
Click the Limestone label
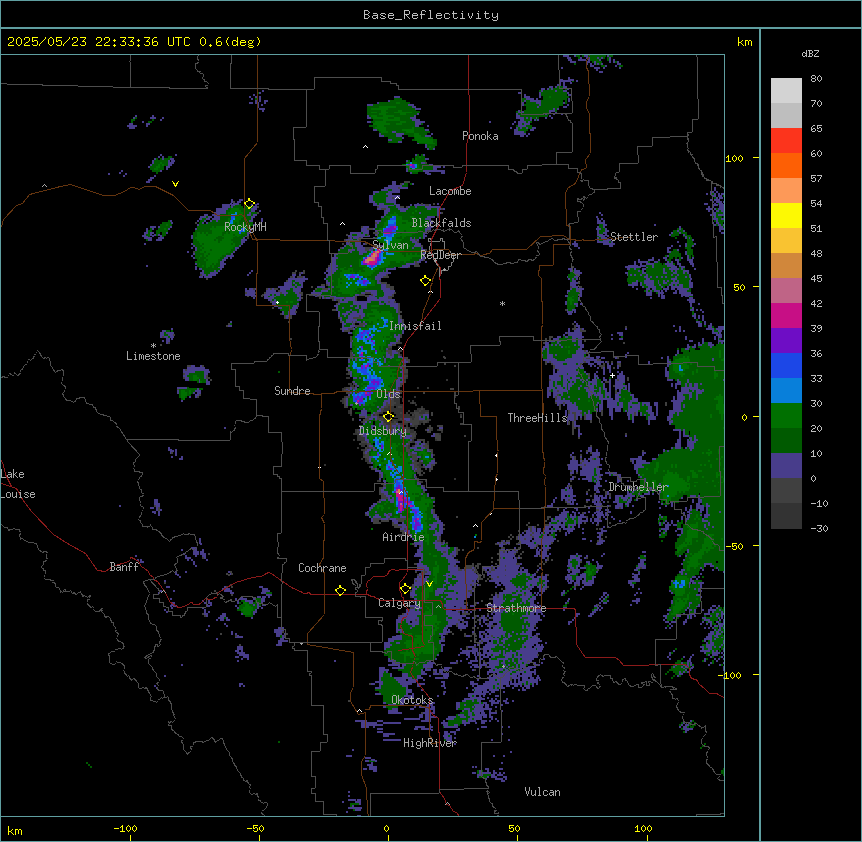(153, 356)
